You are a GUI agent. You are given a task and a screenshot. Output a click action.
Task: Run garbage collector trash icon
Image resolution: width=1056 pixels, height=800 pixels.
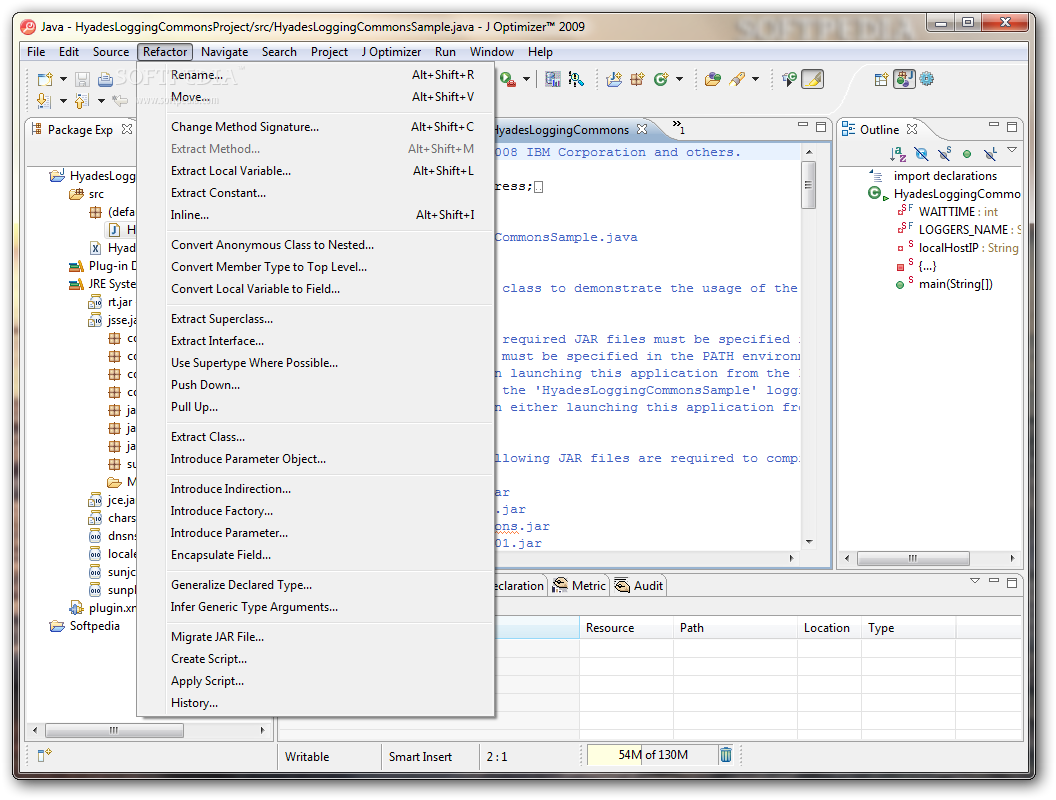726,755
